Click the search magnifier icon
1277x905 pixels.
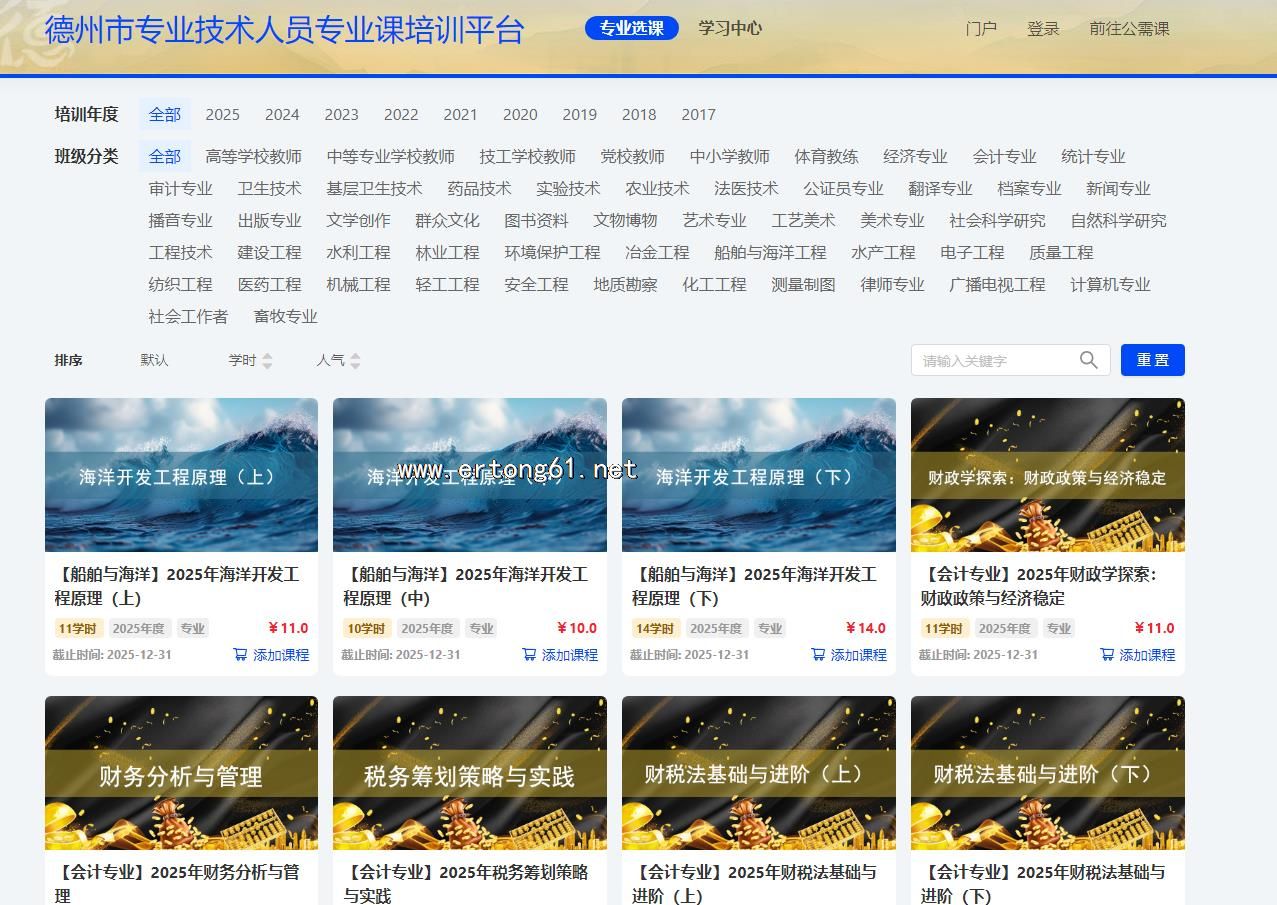click(x=1089, y=360)
